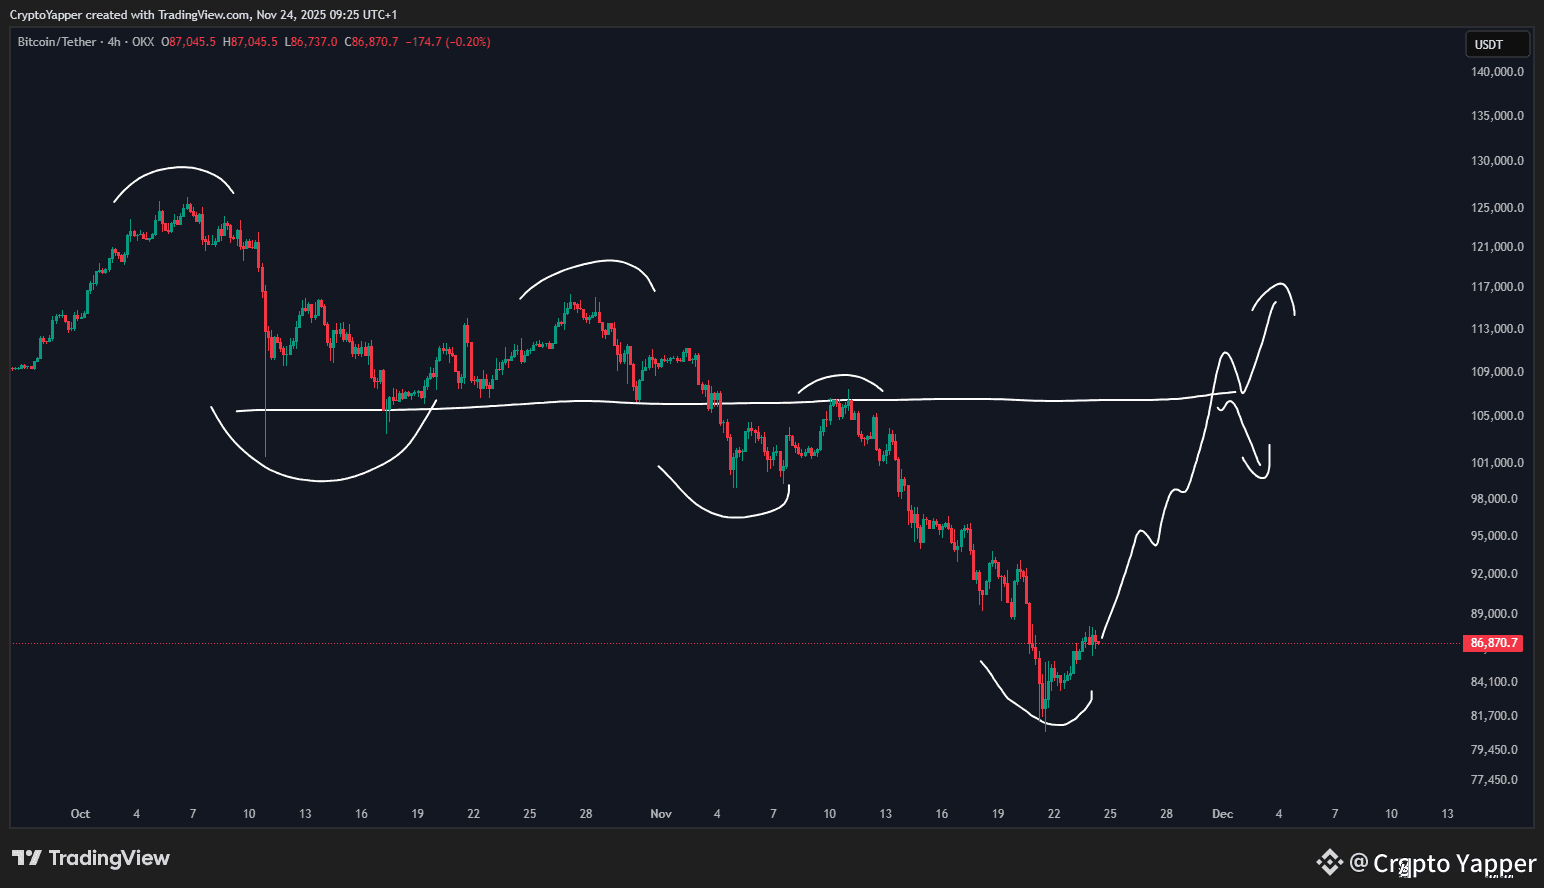Select the Binance diamond icon near the watermark

click(1329, 862)
